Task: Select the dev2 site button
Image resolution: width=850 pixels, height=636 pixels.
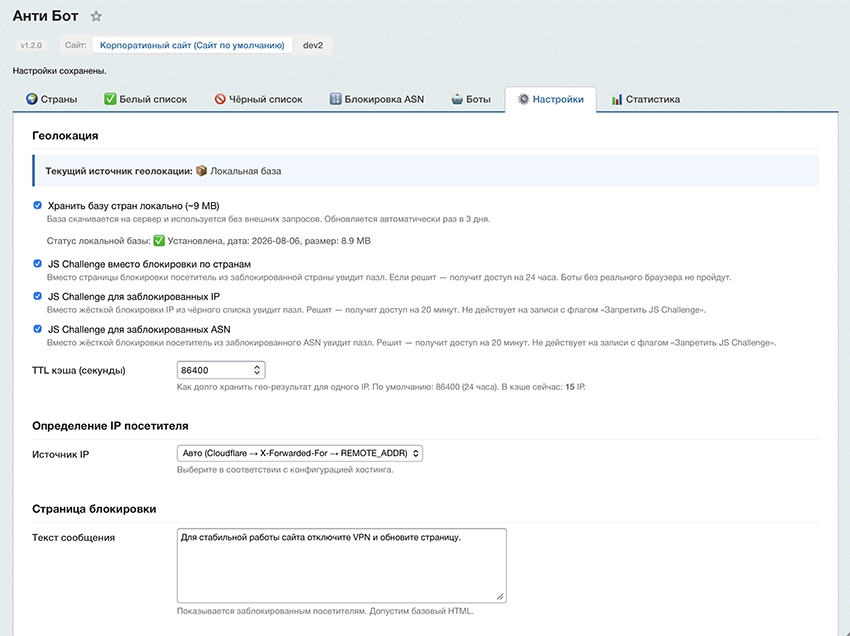Action: click(313, 45)
